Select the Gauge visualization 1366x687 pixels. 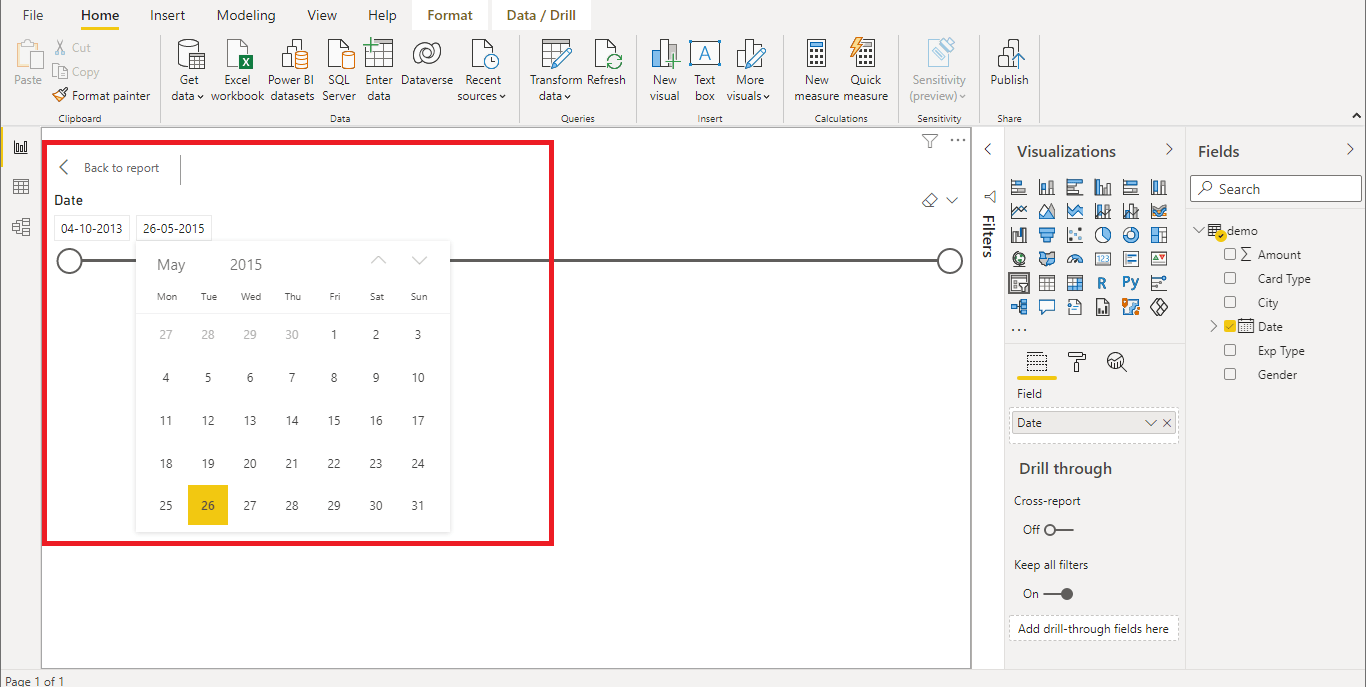(x=1074, y=258)
